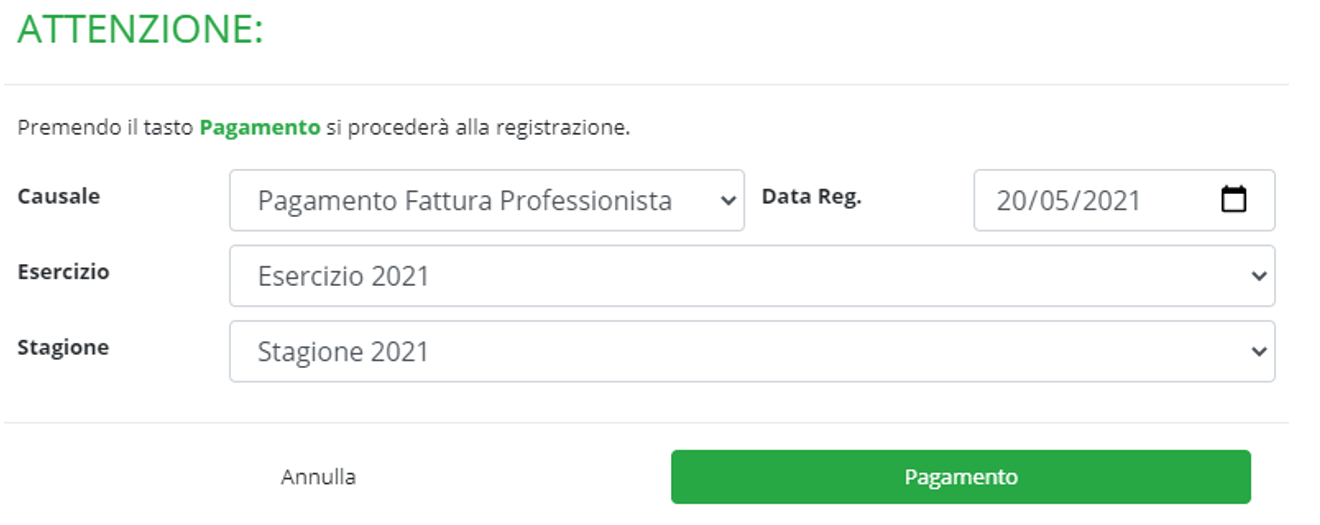This screenshot has width=1320, height=525.
Task: Click the Esercizio dropdown chevron arrow
Action: [x=1258, y=276]
